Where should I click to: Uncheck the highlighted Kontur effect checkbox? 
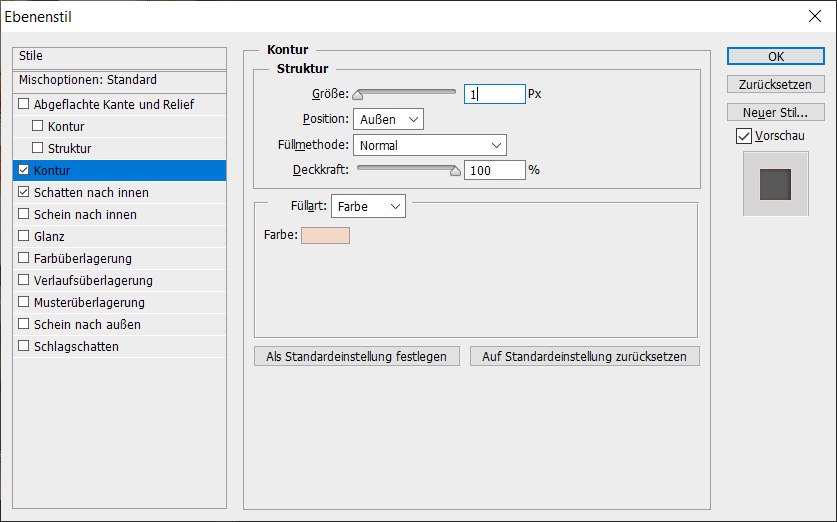(23, 170)
